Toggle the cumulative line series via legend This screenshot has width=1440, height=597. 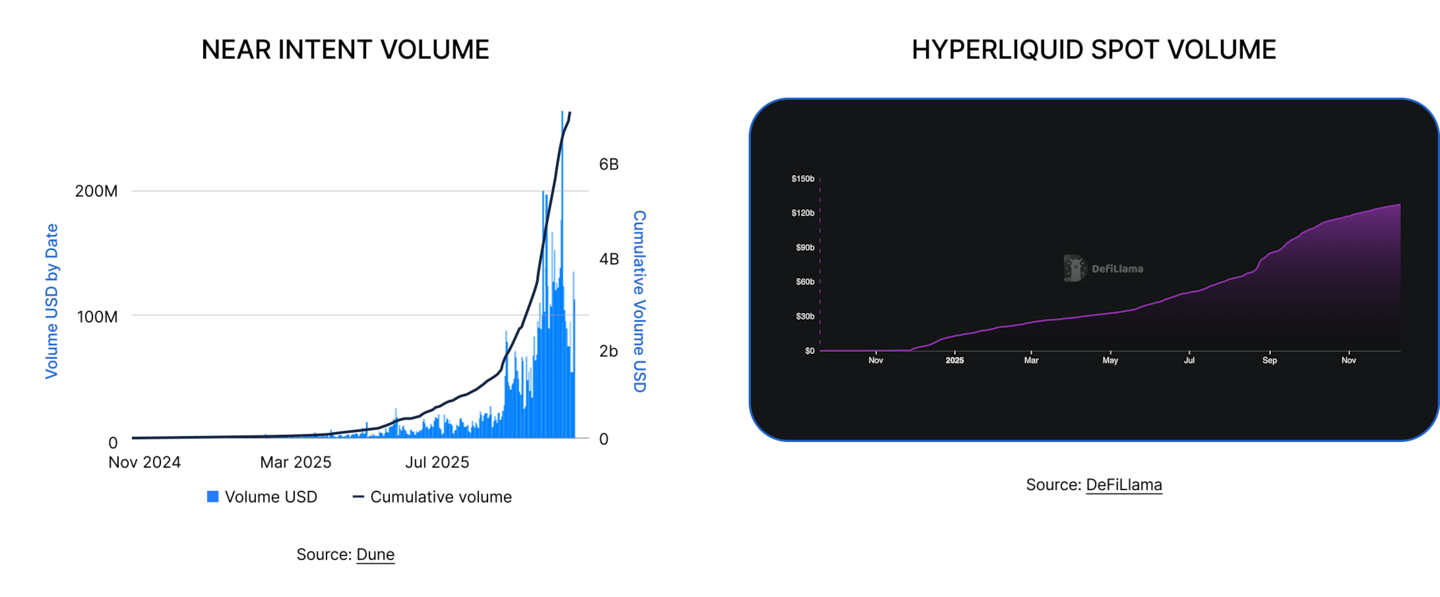(x=357, y=496)
